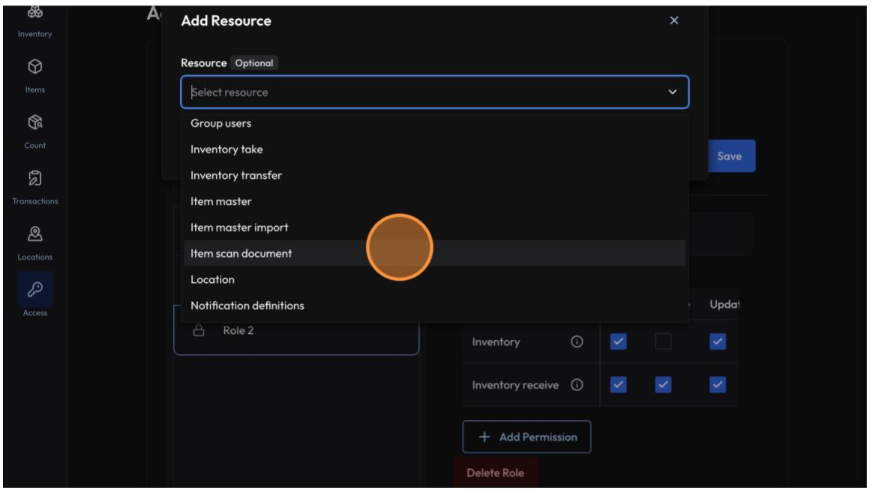Click the Save button
This screenshot has height=493, width=876.
(731, 156)
